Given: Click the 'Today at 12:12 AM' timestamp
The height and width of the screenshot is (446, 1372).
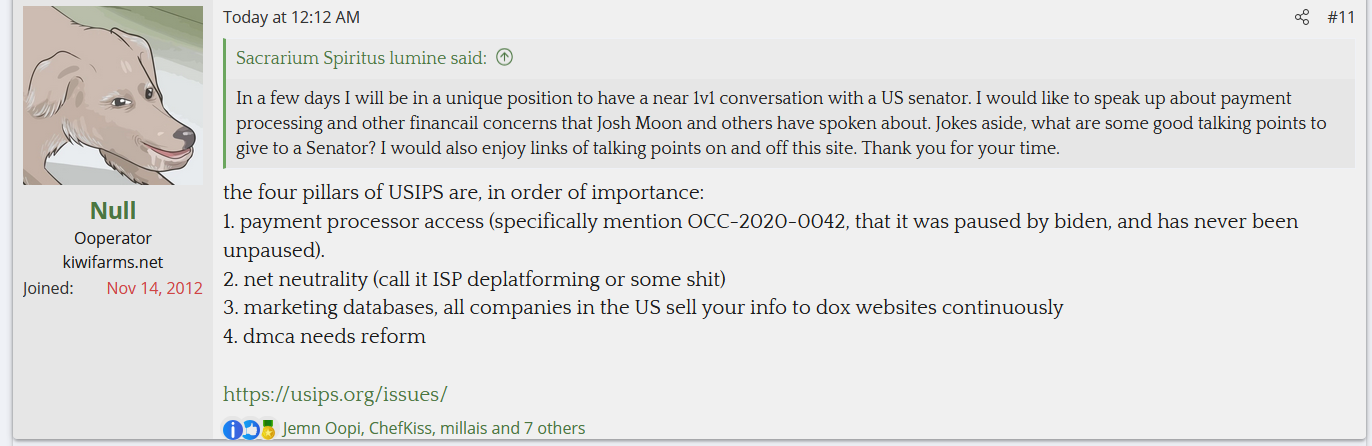Looking at the screenshot, I should click(291, 18).
